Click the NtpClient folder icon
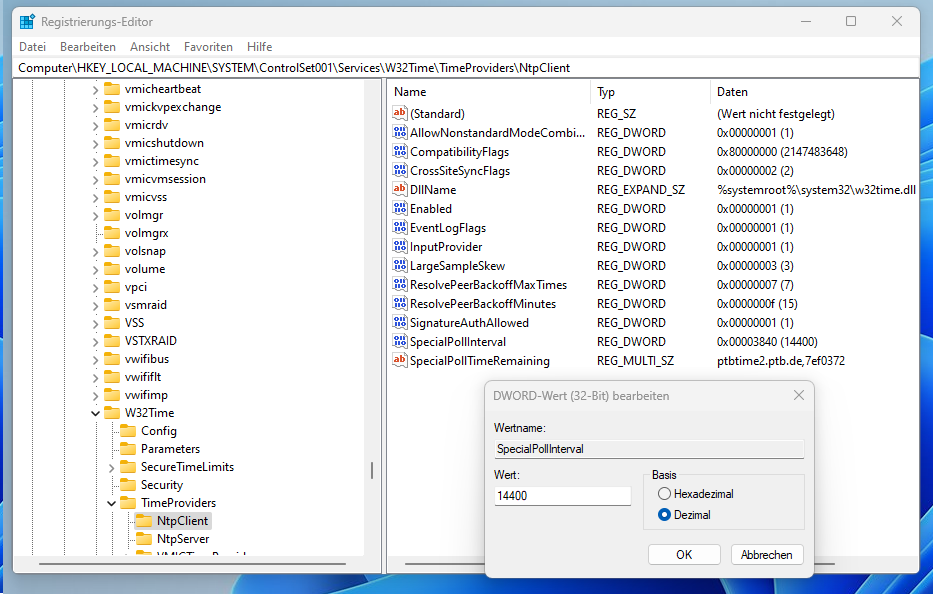The height and width of the screenshot is (594, 933). [144, 521]
